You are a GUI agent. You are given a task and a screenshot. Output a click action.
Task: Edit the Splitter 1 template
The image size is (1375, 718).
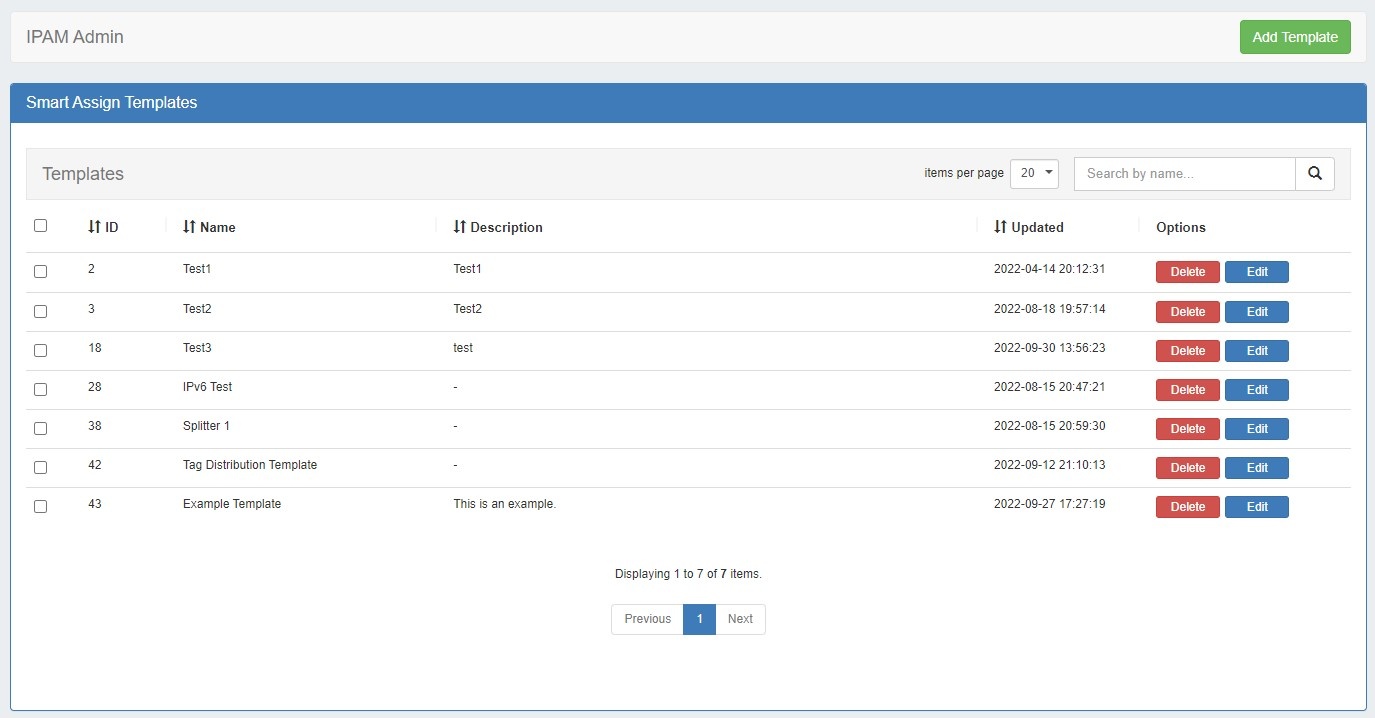click(x=1256, y=429)
